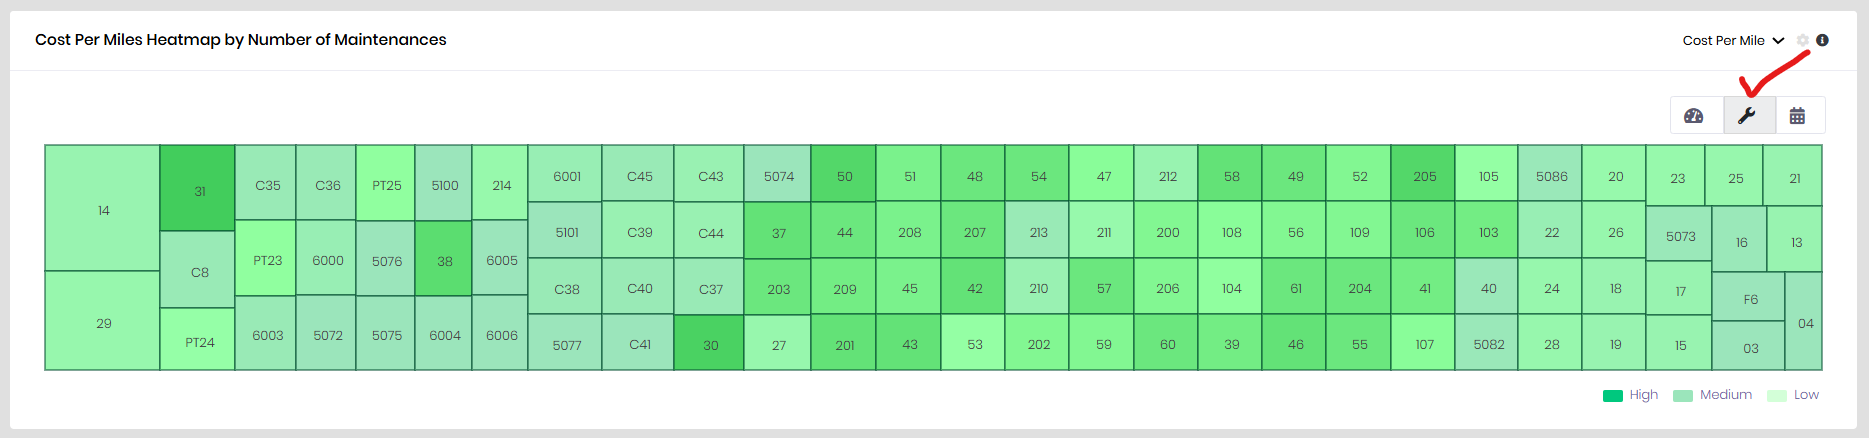Click the Medium legend color swatch
Viewport: 1869px width, 438px height.
1683,396
